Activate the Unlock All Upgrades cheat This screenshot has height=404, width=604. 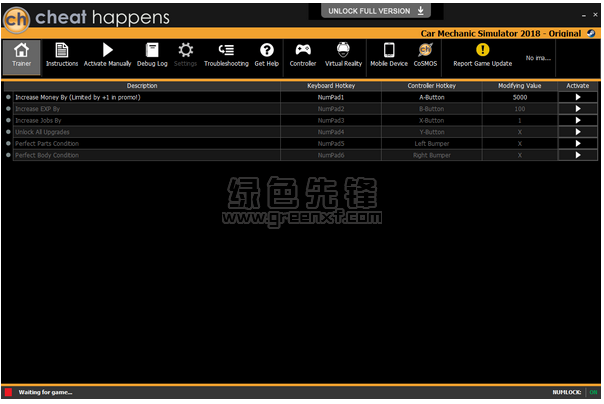click(x=577, y=132)
